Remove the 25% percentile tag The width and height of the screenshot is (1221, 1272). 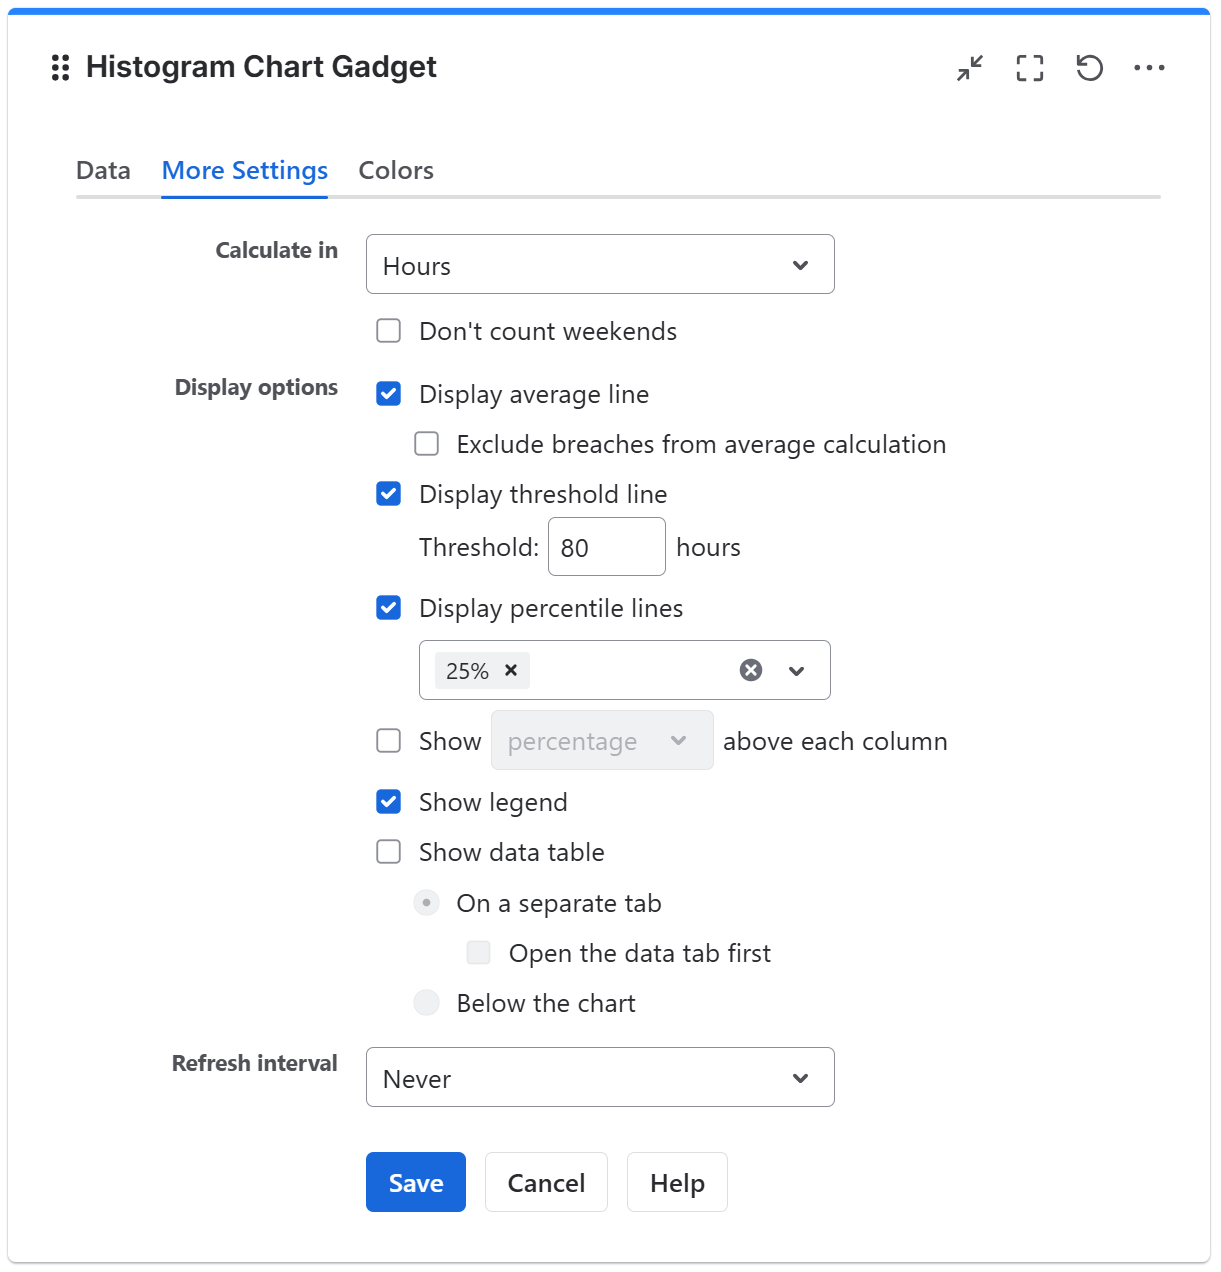coord(511,670)
